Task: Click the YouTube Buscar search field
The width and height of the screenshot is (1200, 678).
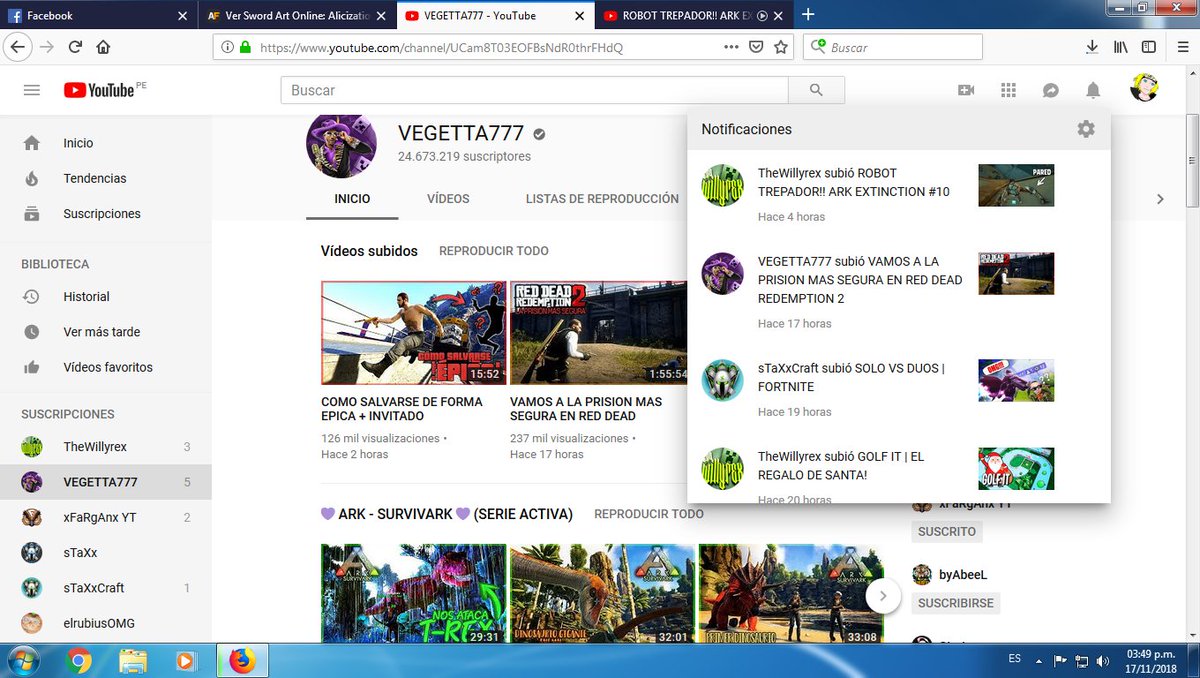Action: tap(535, 90)
